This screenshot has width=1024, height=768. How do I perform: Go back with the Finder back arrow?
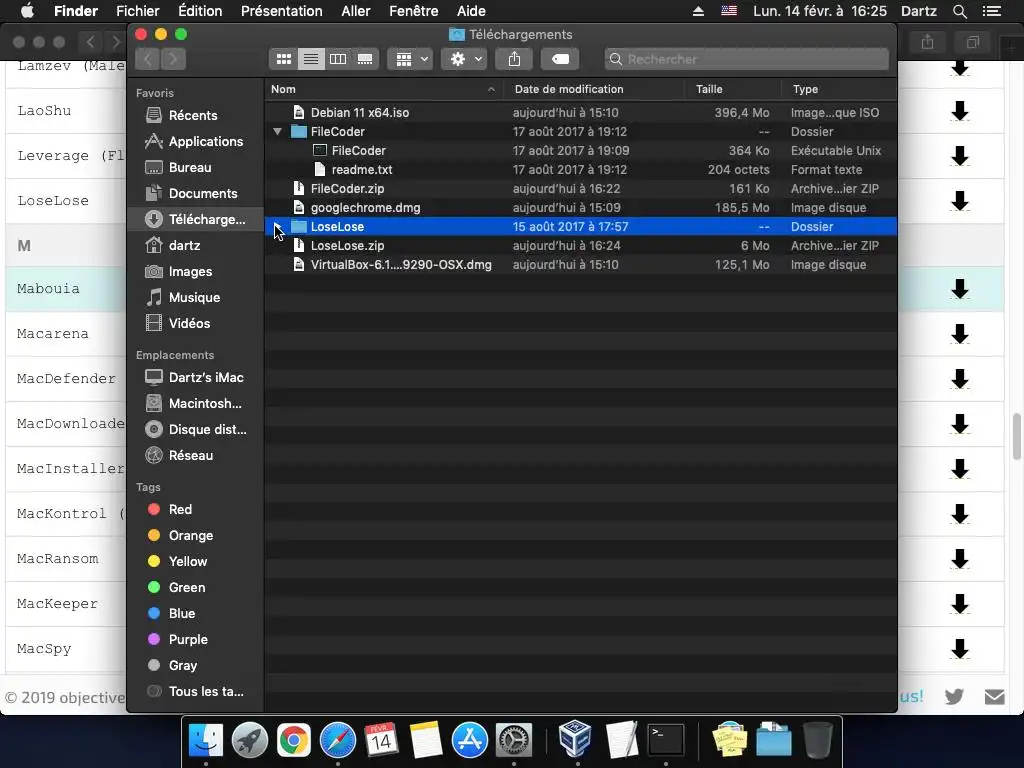click(148, 59)
